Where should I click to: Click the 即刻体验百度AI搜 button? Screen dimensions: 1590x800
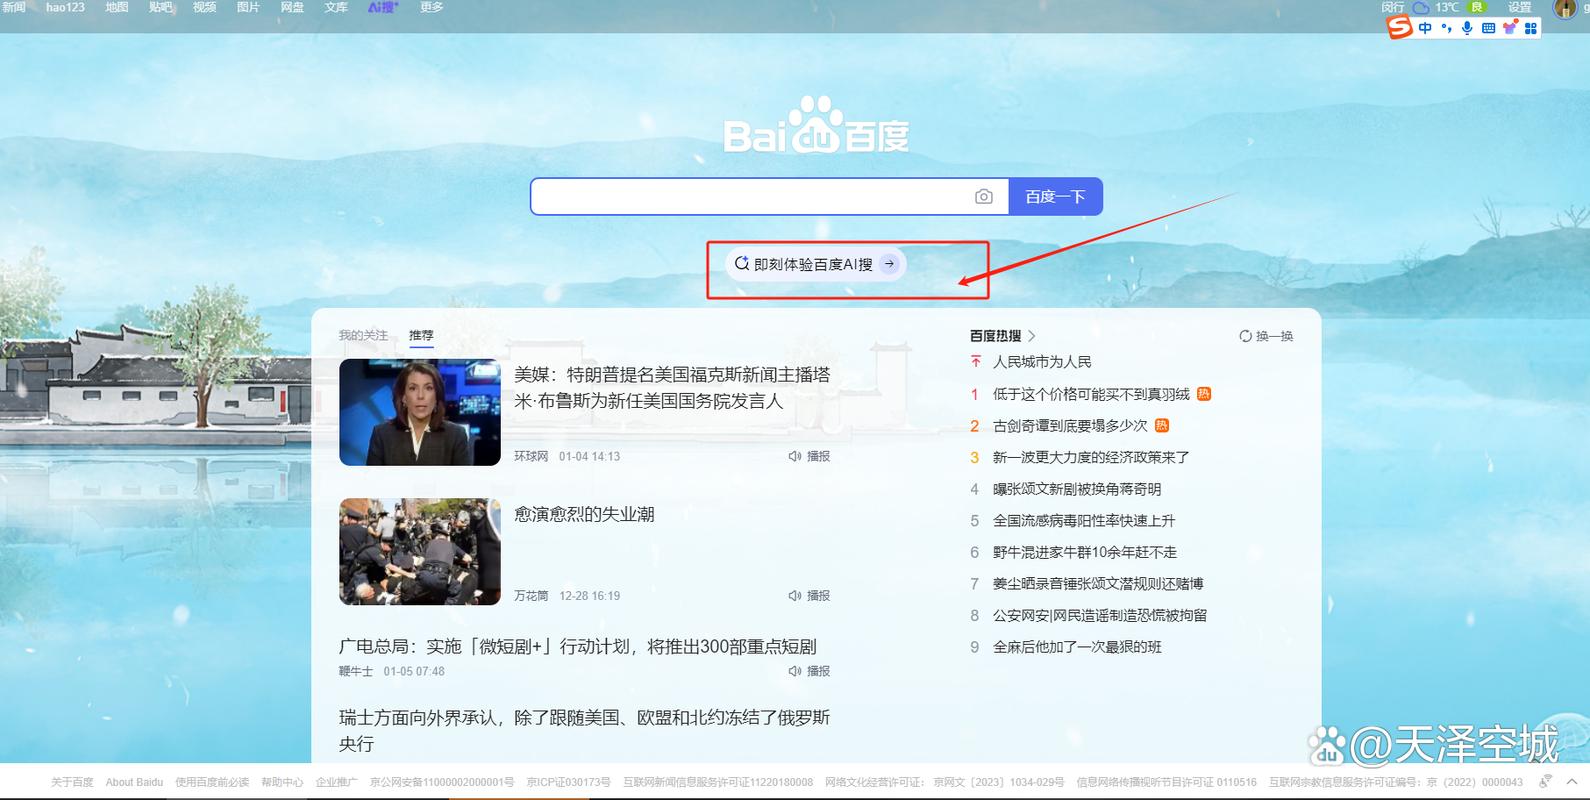(815, 264)
